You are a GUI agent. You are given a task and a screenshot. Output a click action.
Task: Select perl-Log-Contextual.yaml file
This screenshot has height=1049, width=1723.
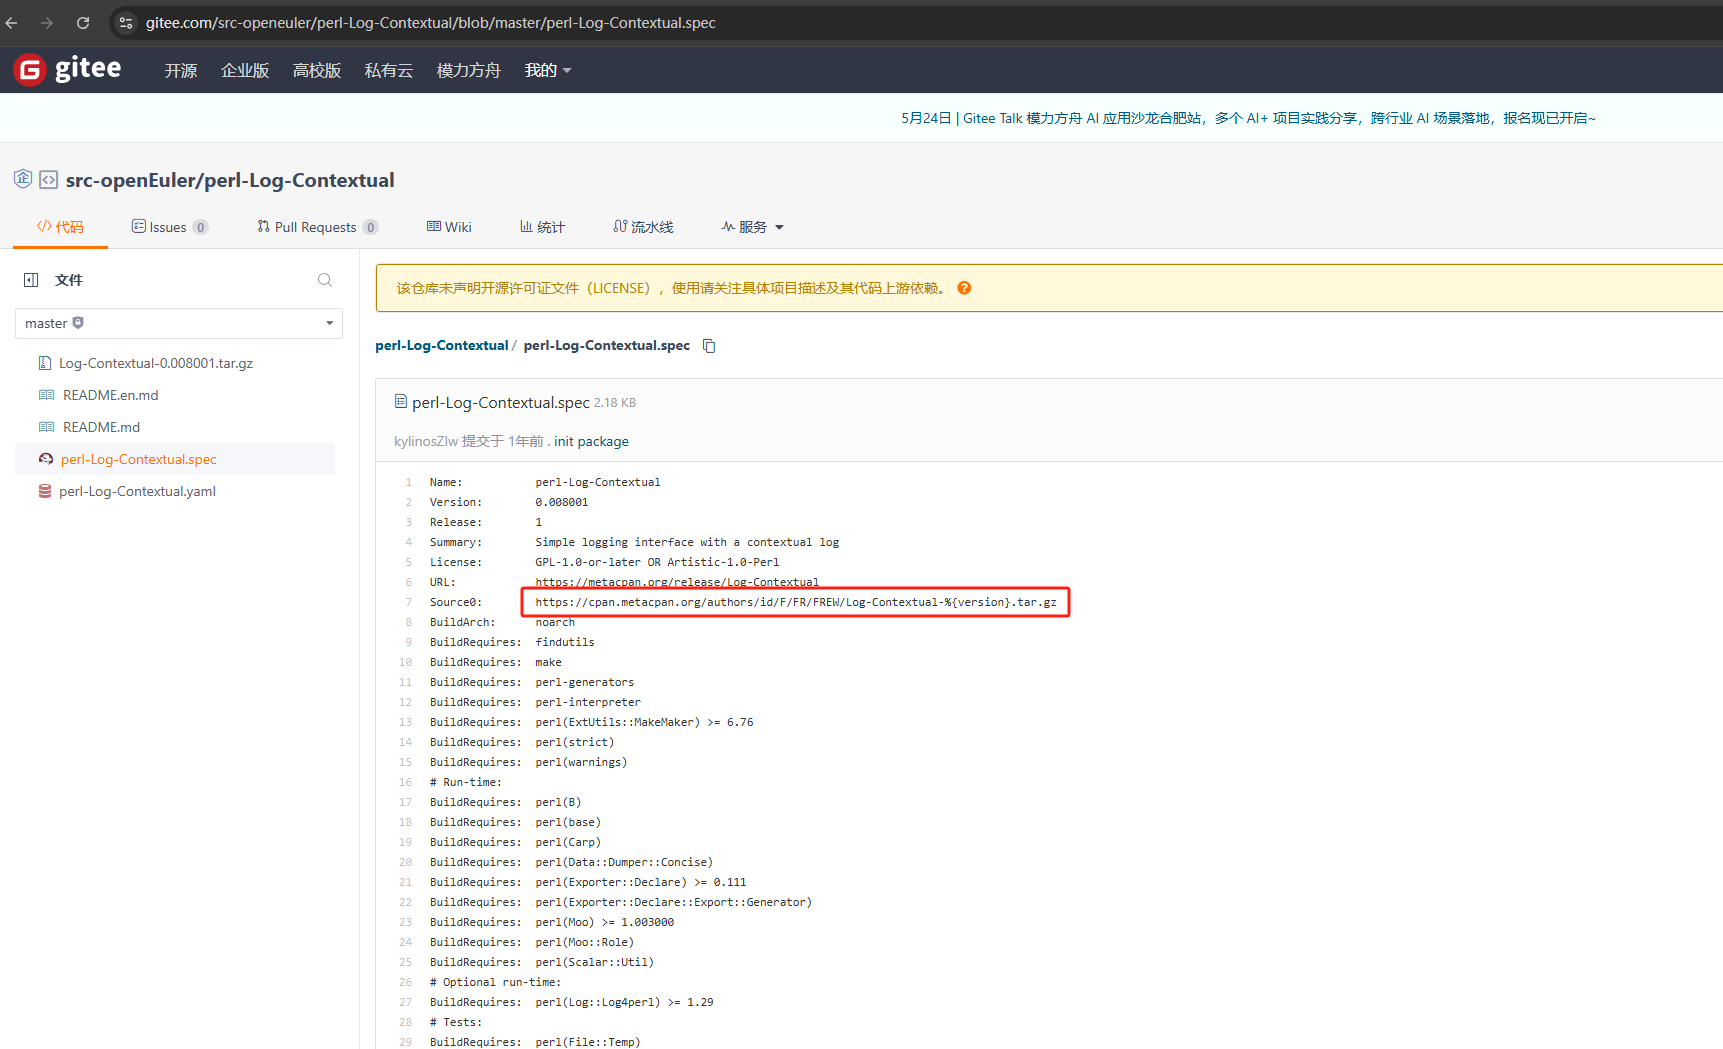pyautogui.click(x=137, y=491)
